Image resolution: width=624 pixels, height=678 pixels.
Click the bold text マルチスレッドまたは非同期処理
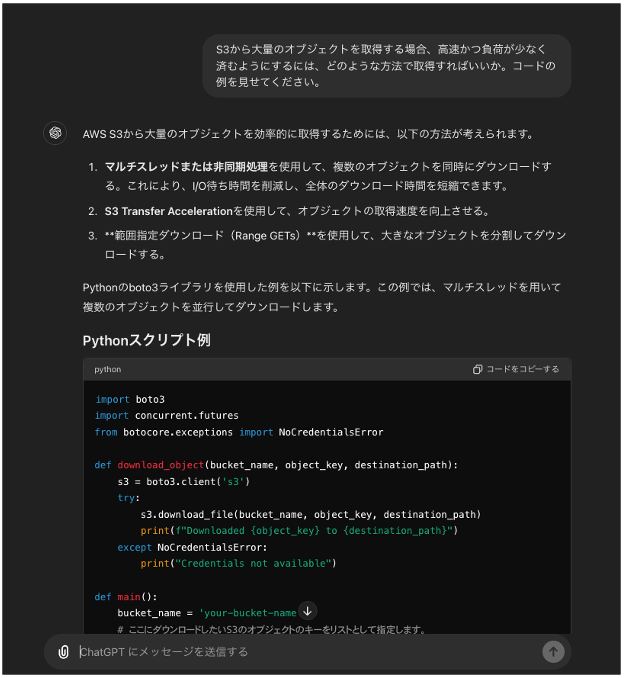pos(186,166)
